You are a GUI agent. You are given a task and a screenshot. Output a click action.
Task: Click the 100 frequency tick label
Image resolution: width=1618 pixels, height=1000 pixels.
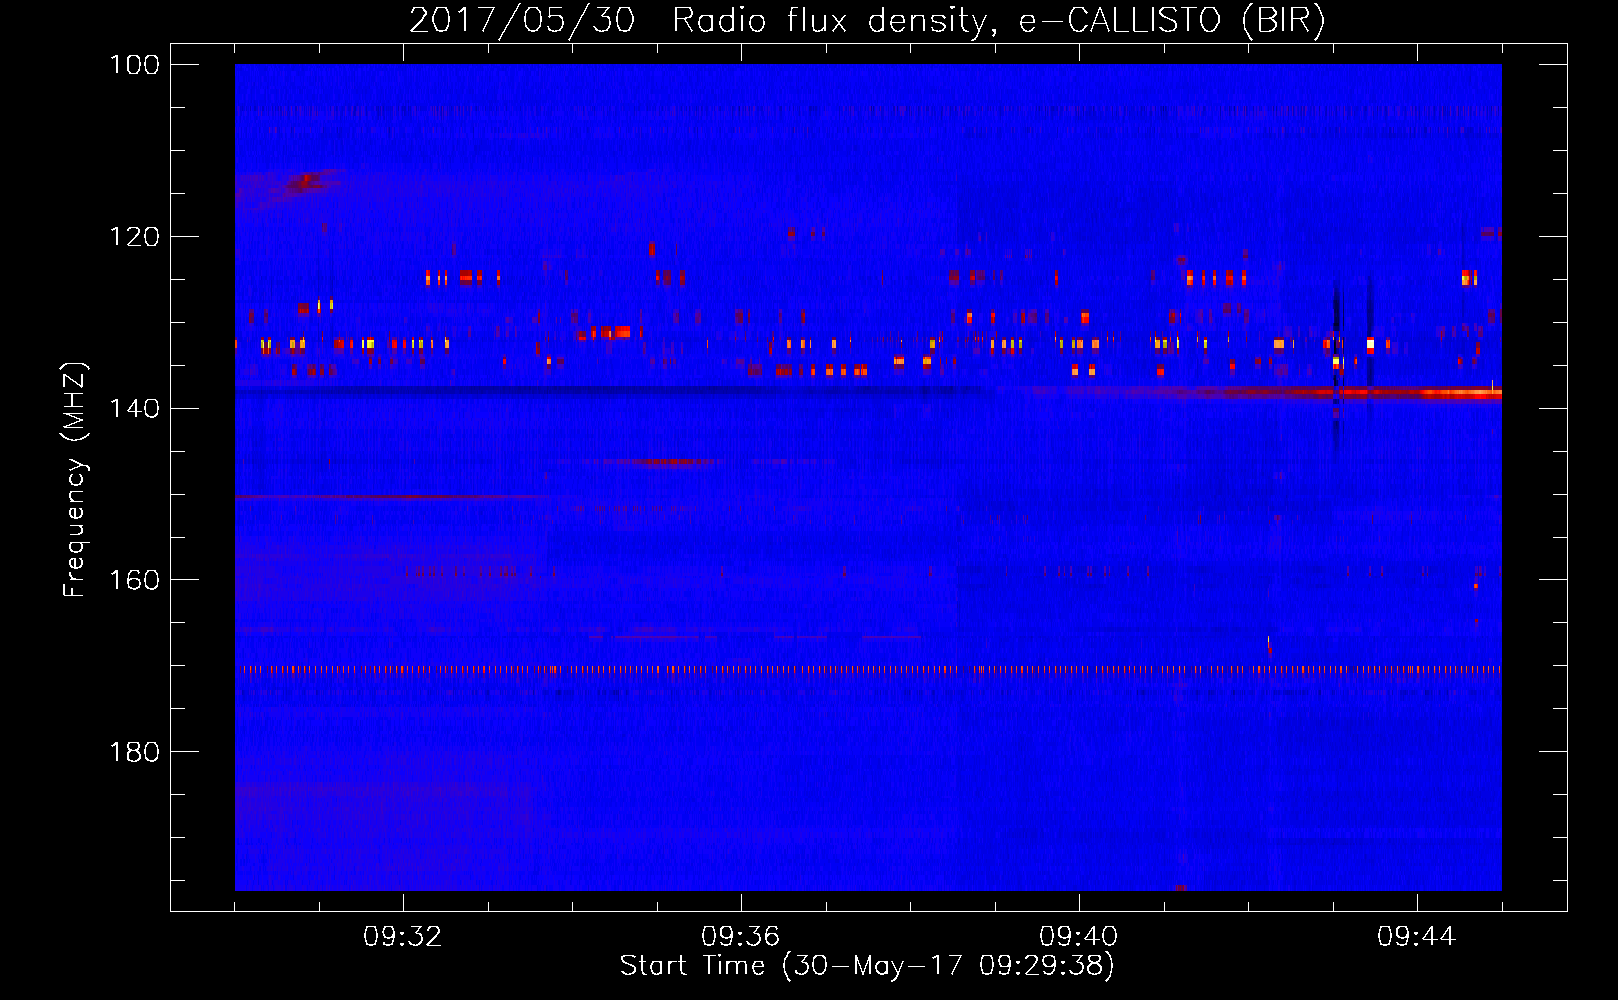134,65
